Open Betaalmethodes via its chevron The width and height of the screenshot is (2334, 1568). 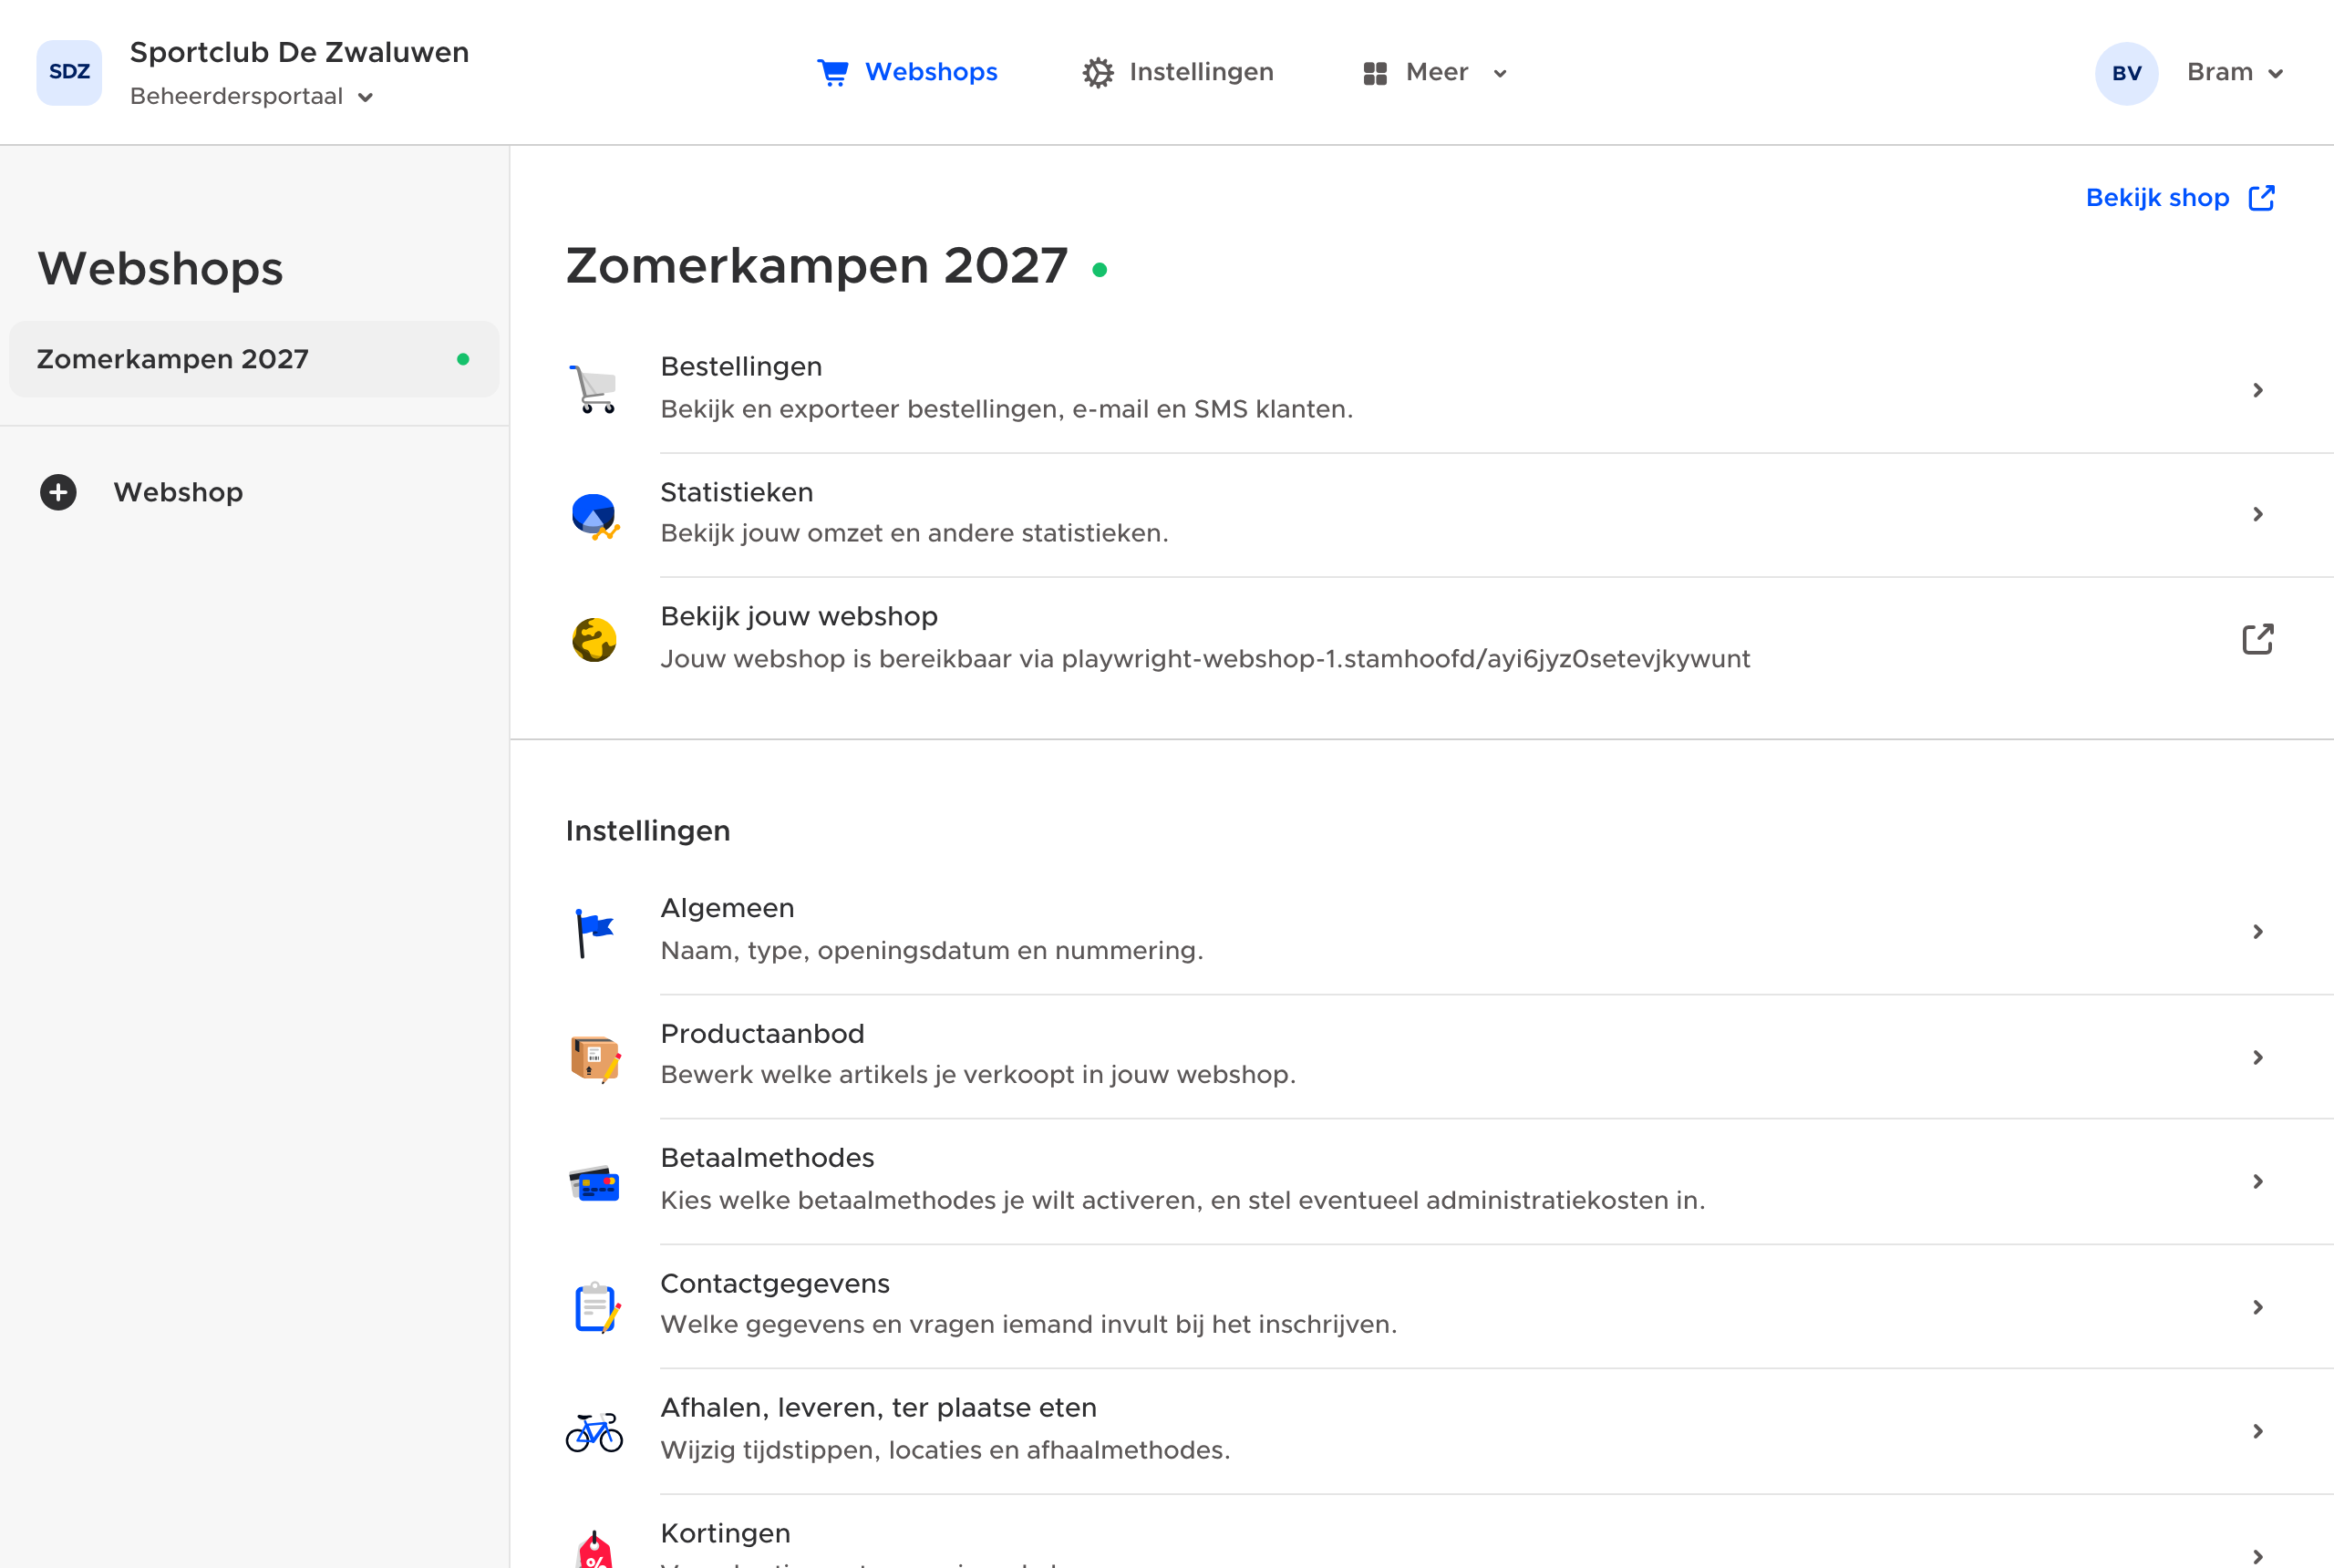pyautogui.click(x=2257, y=1182)
